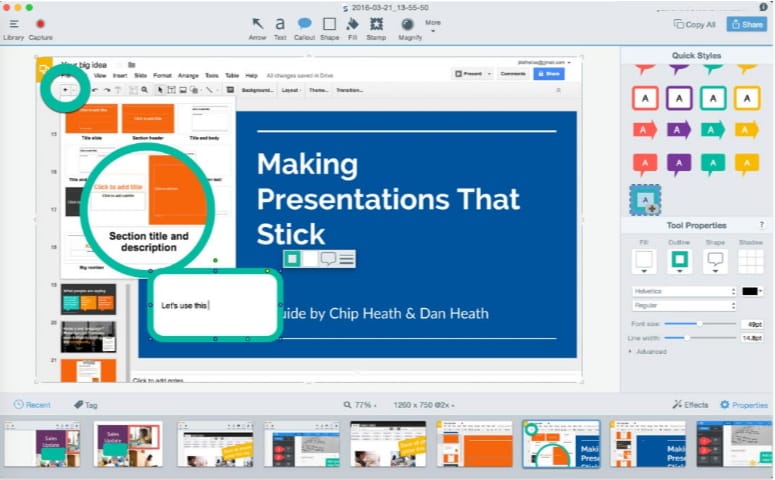Click Background button in Slides toolbar
The height and width of the screenshot is (480, 775).
pyautogui.click(x=257, y=90)
